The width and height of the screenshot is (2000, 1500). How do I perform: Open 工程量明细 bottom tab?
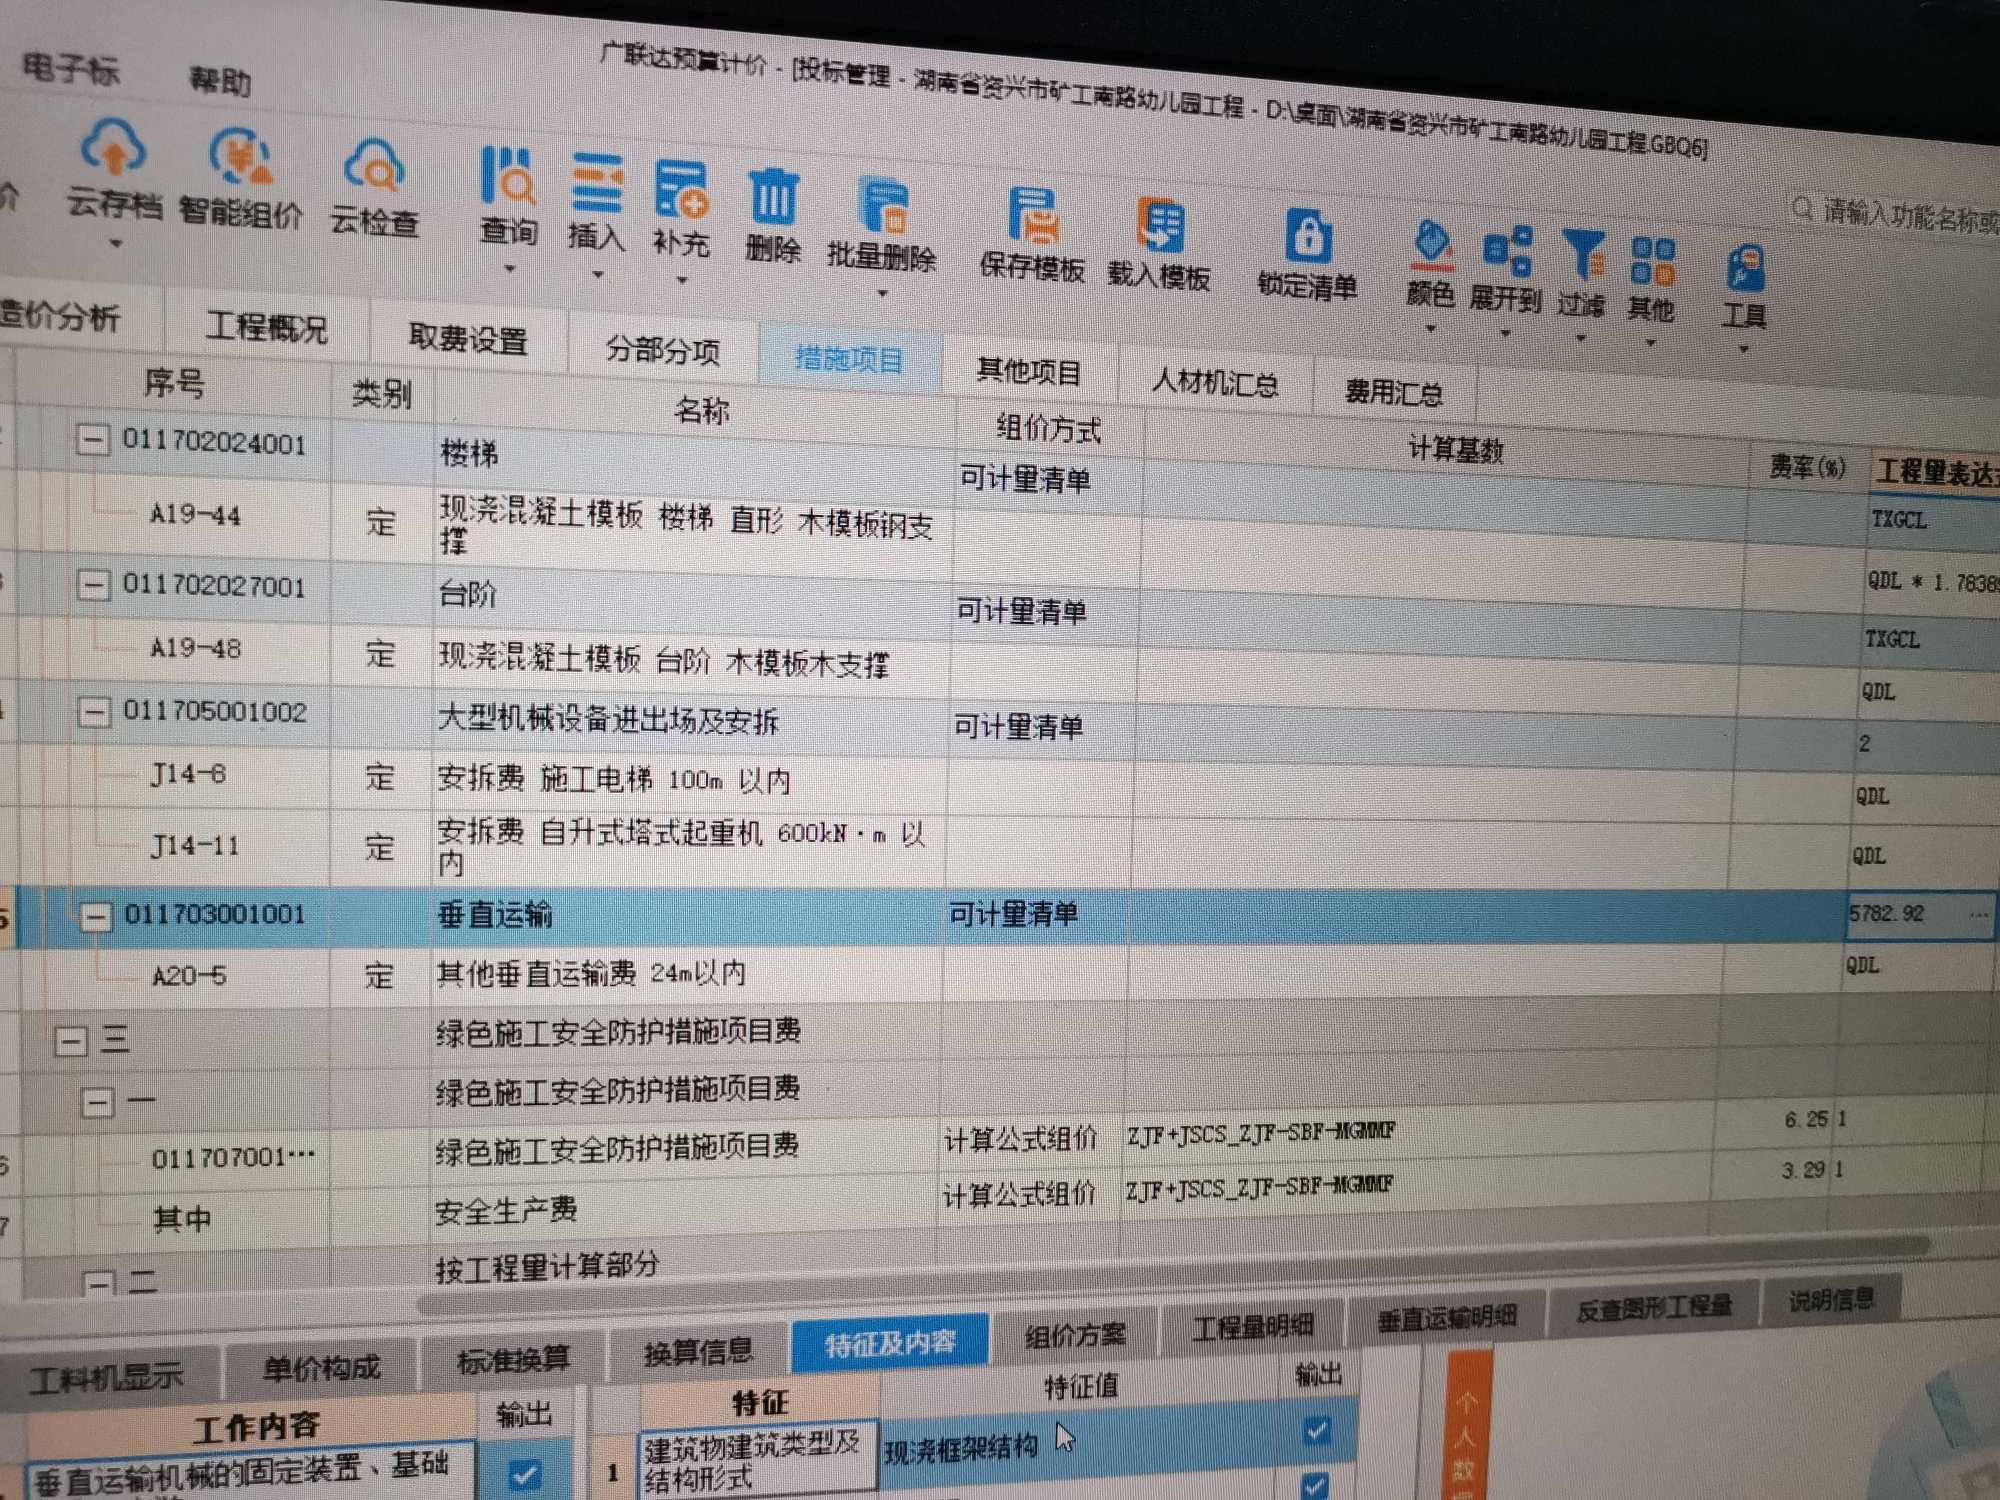point(1252,1326)
